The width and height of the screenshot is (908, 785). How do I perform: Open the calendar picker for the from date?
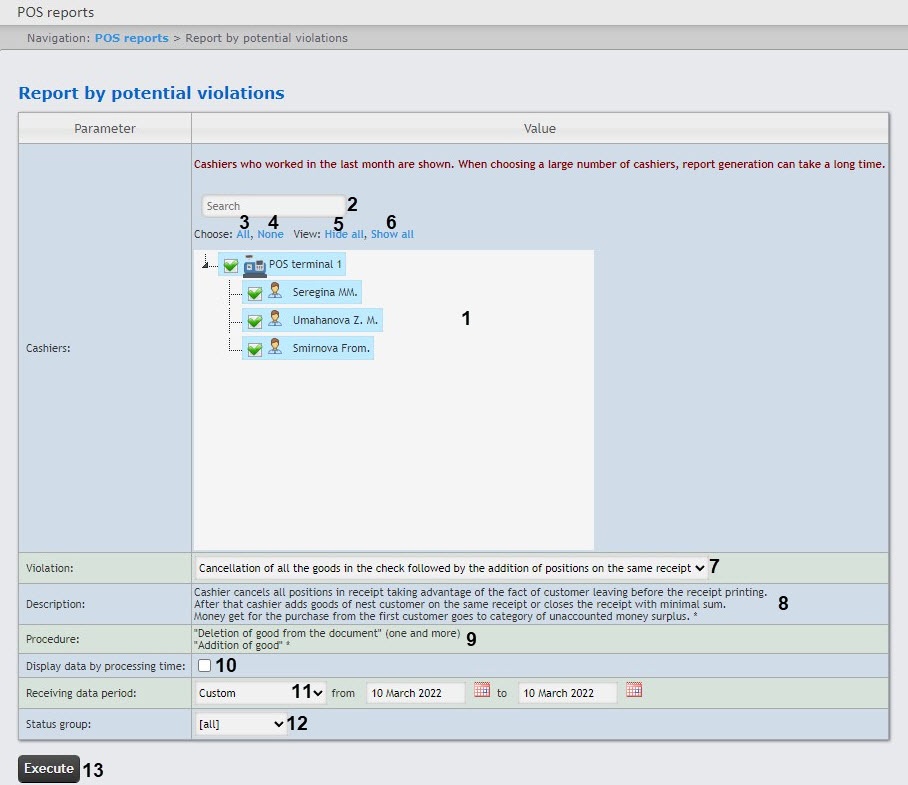click(x=482, y=691)
